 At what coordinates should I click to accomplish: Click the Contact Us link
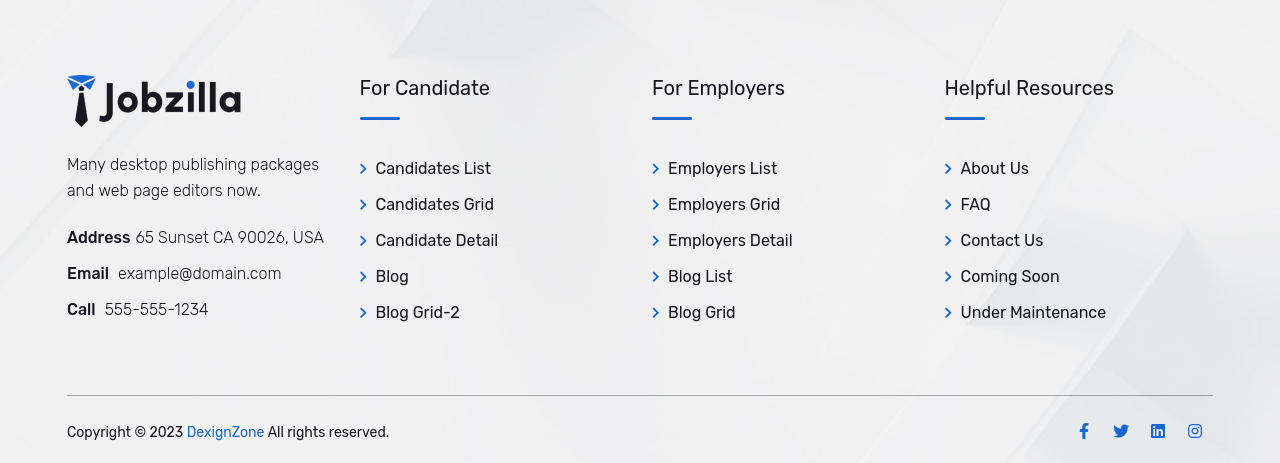(x=1001, y=241)
